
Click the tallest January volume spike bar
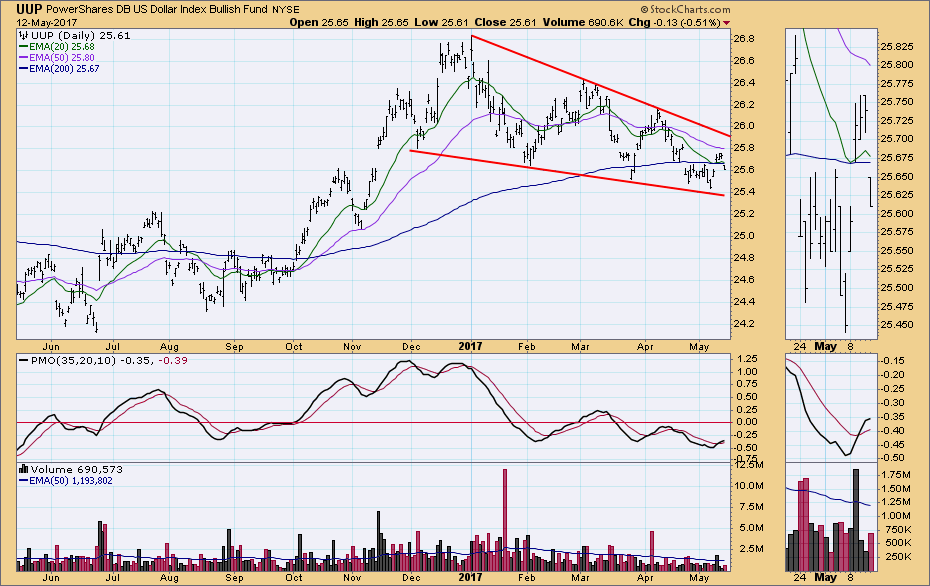[x=505, y=520]
